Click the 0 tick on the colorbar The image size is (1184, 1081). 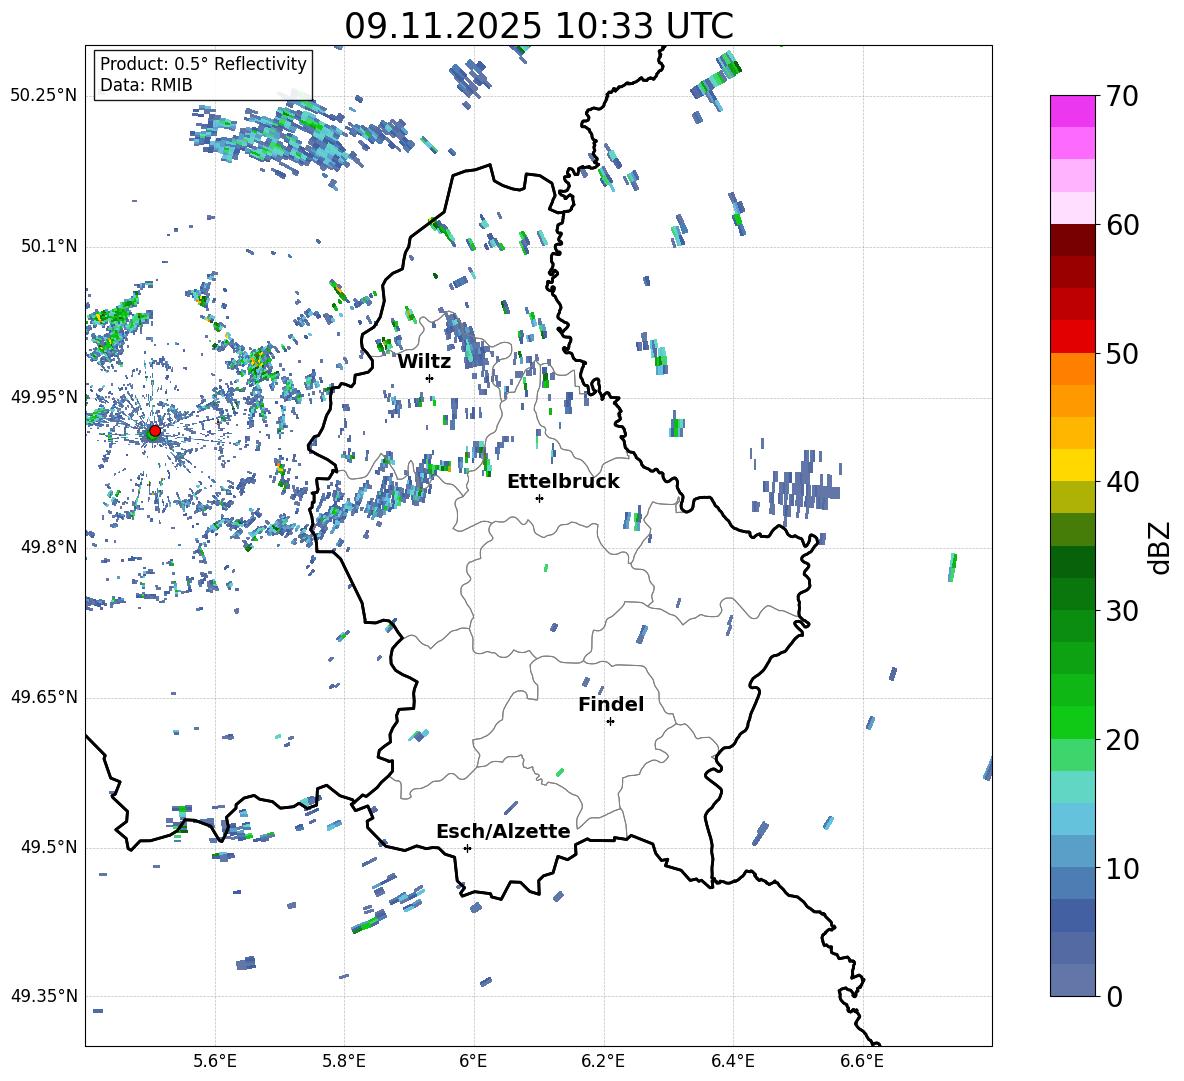pos(1114,997)
